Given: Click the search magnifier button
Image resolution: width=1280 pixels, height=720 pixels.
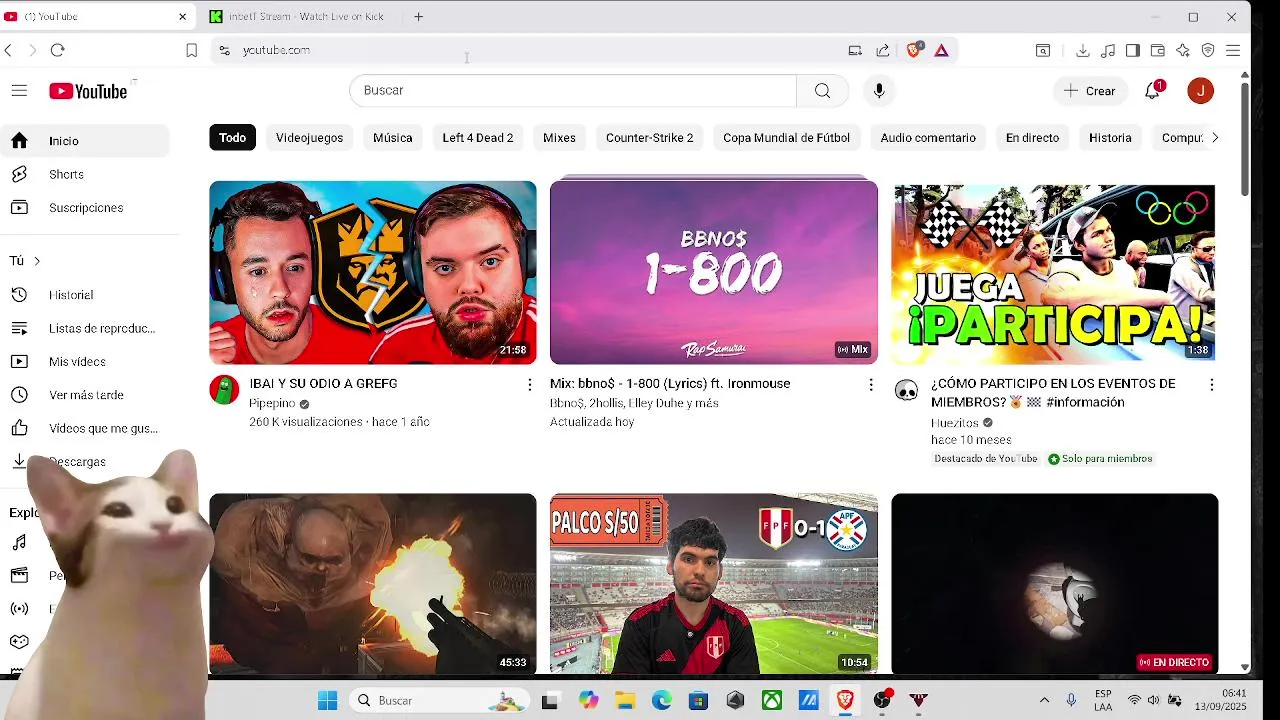Looking at the screenshot, I should pos(822,91).
